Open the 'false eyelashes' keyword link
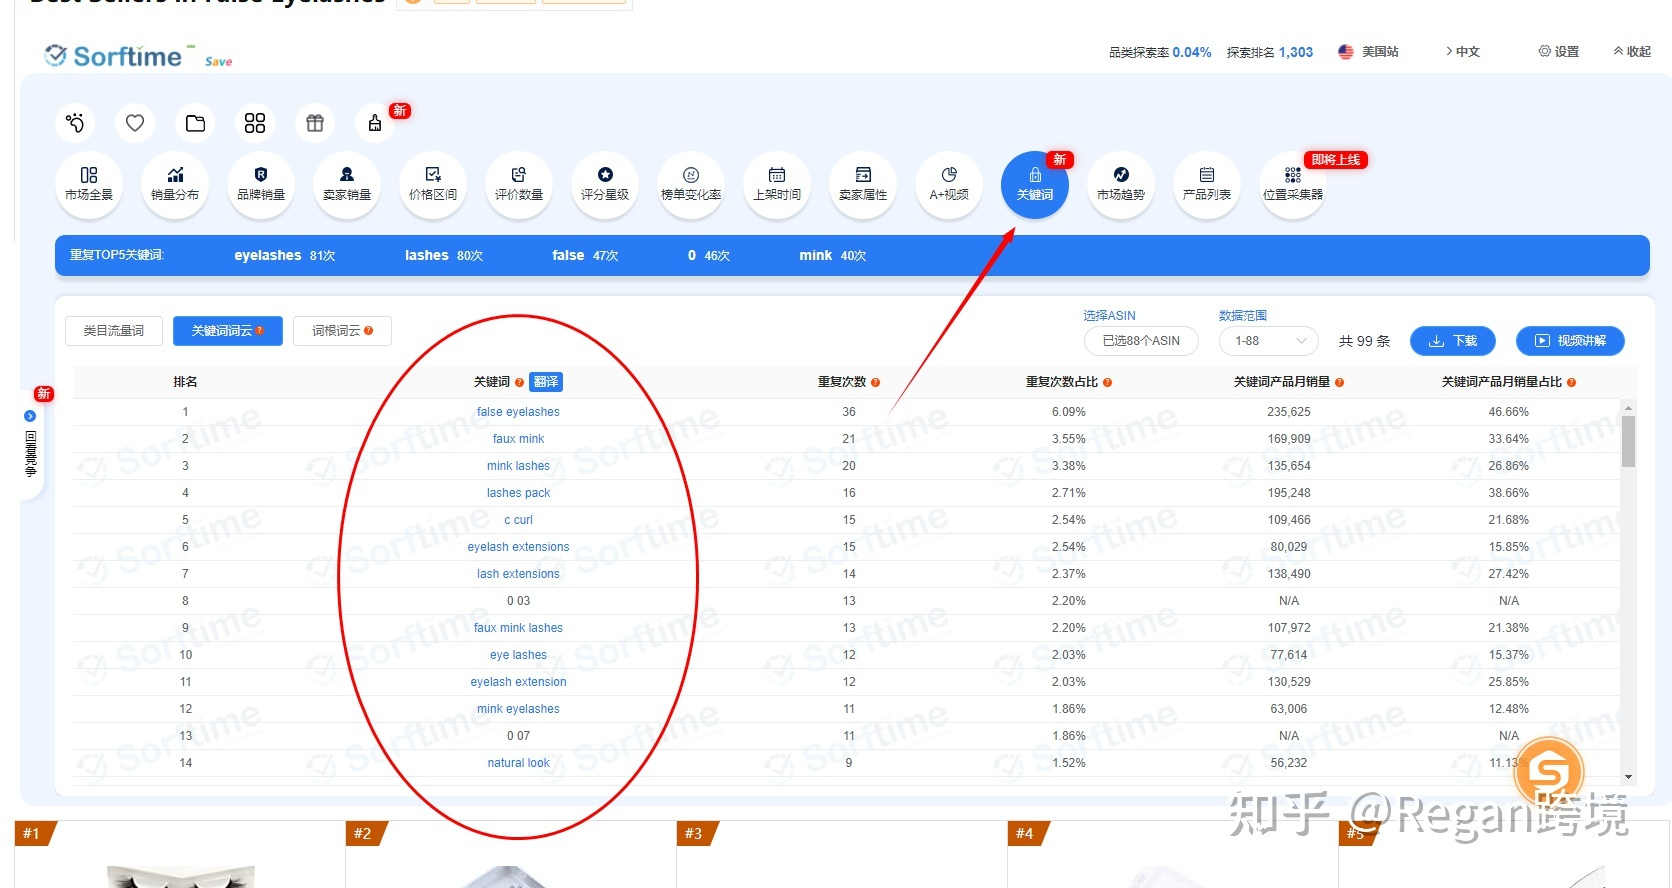This screenshot has height=888, width=1672. coord(518,412)
